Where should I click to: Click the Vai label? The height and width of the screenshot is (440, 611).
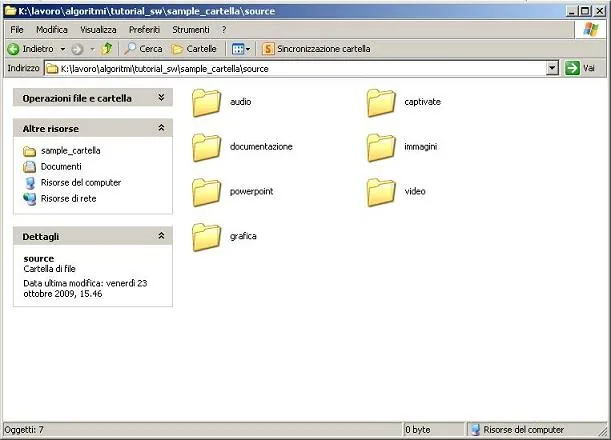pyautogui.click(x=589, y=68)
